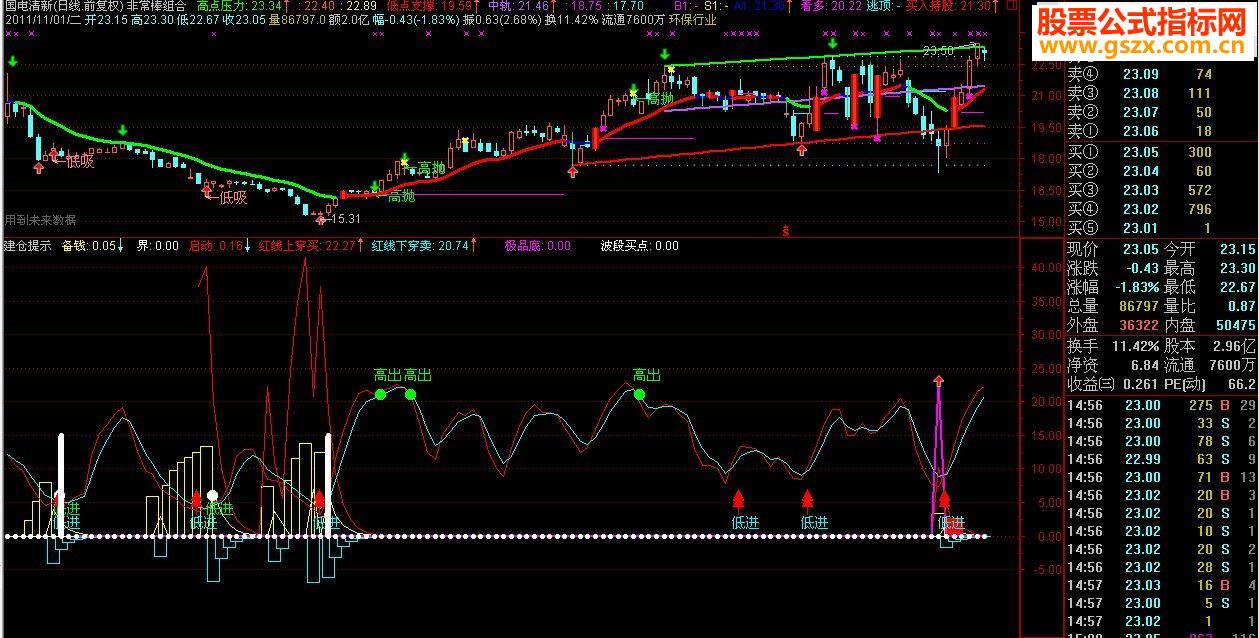Click the 22.99 trade row at 14:56

1161,459
